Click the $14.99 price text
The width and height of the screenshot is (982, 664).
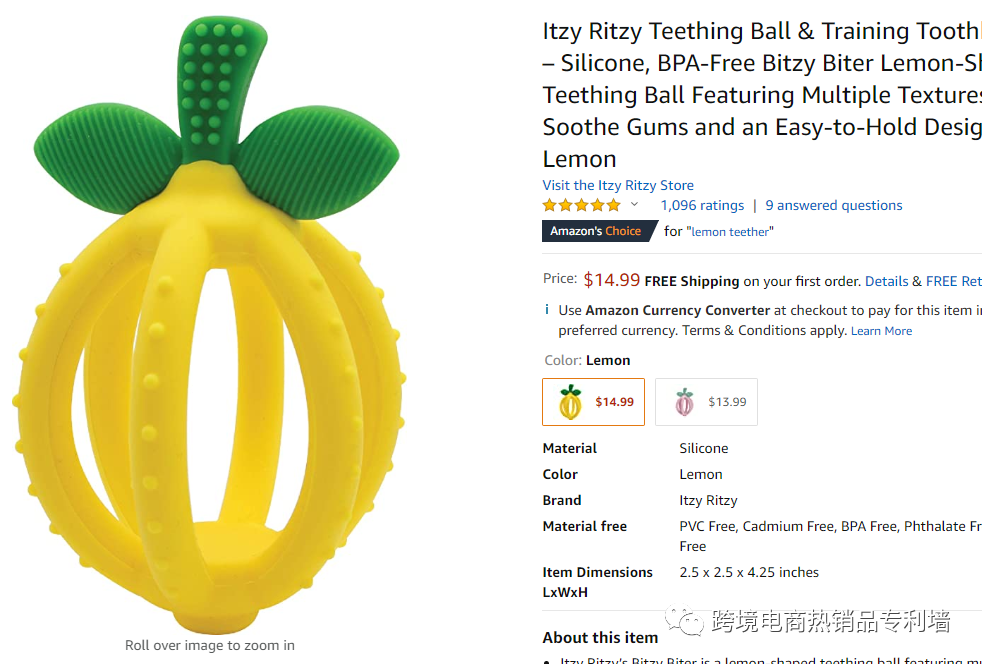(x=611, y=280)
